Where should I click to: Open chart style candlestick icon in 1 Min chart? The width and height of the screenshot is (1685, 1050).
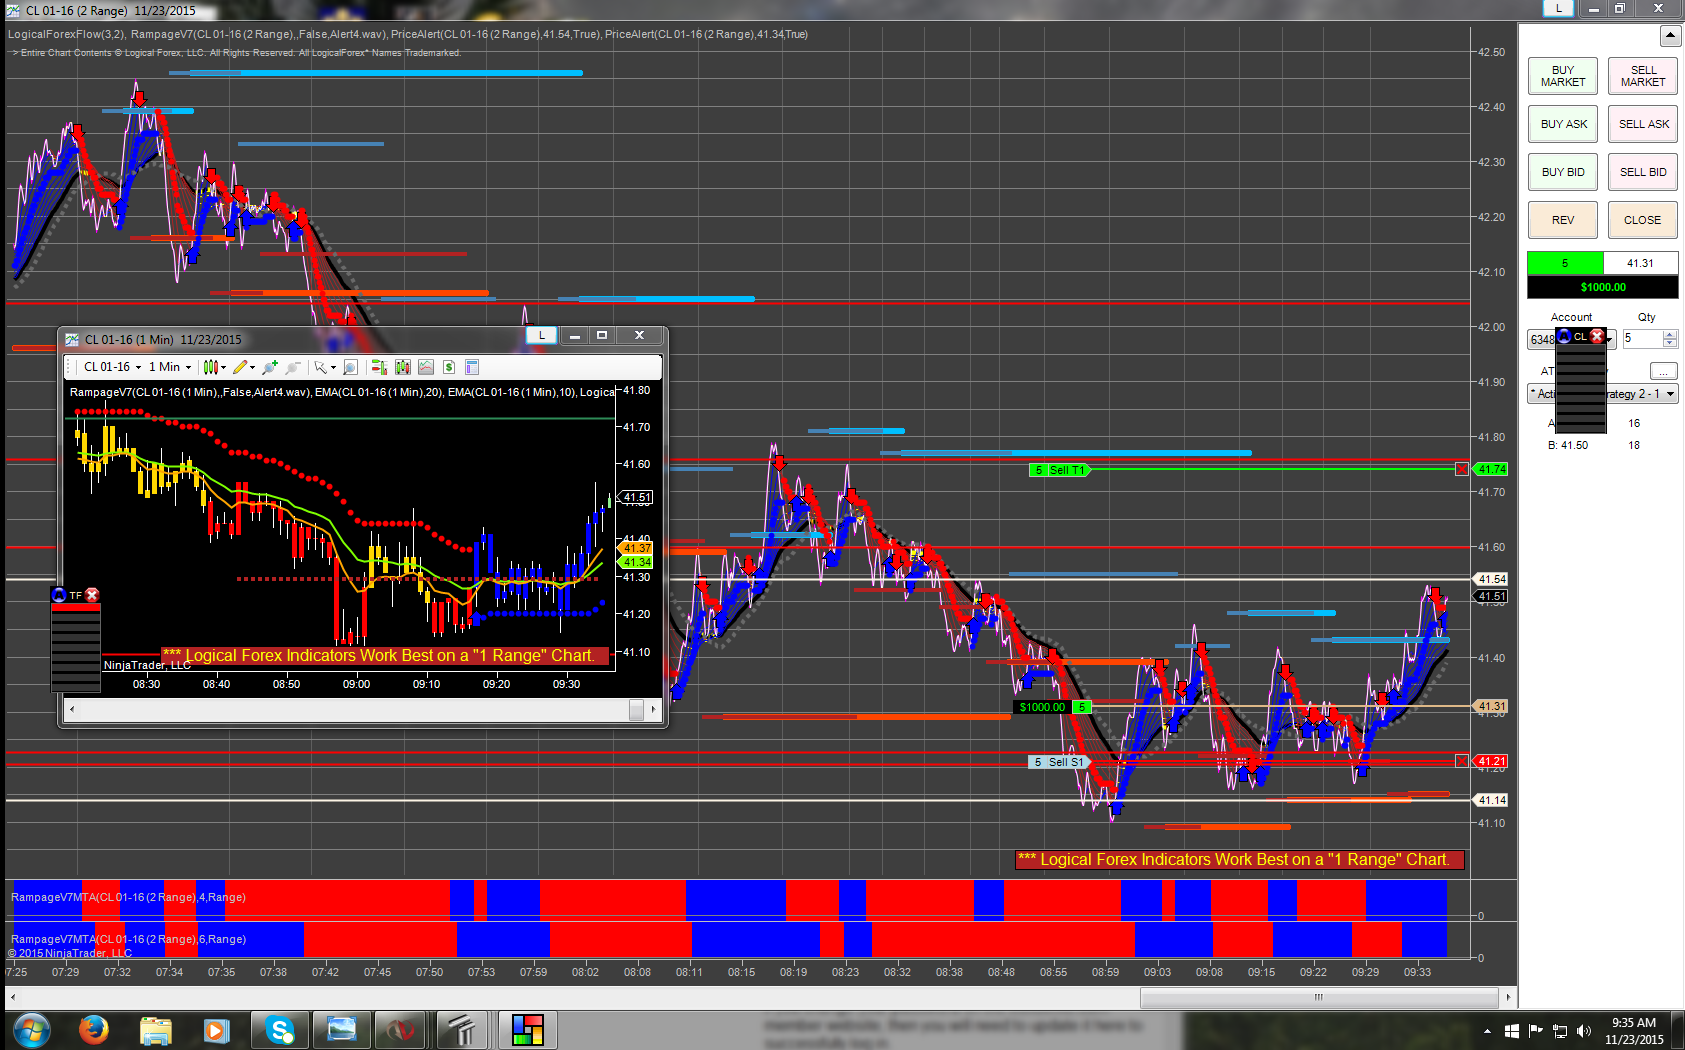pyautogui.click(x=210, y=367)
